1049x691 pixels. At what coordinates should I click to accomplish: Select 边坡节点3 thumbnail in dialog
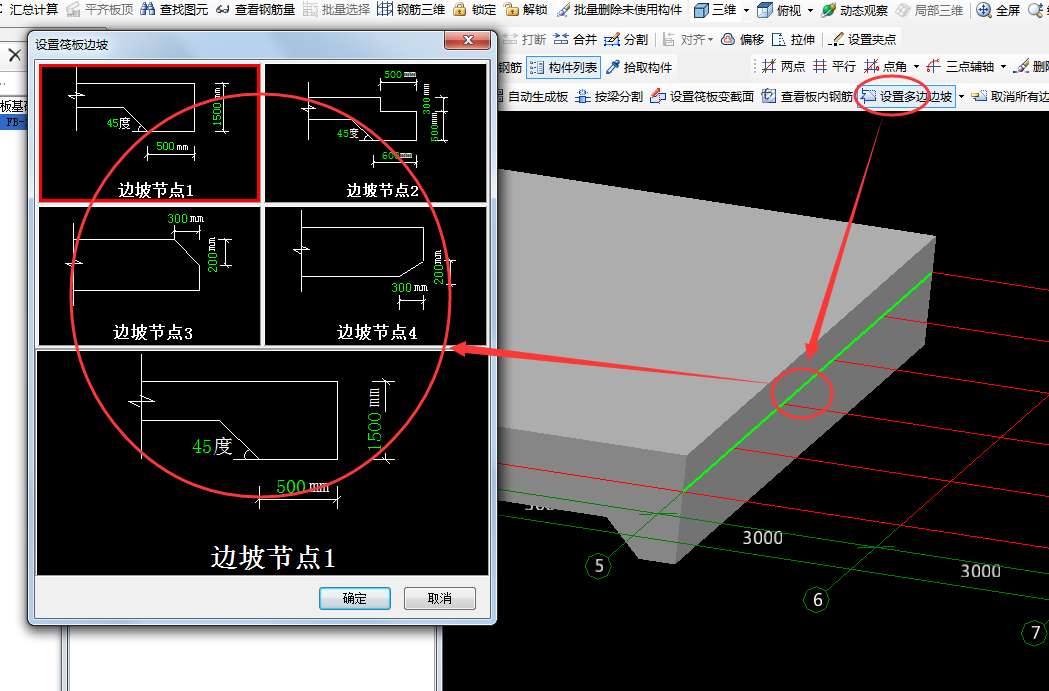click(149, 276)
